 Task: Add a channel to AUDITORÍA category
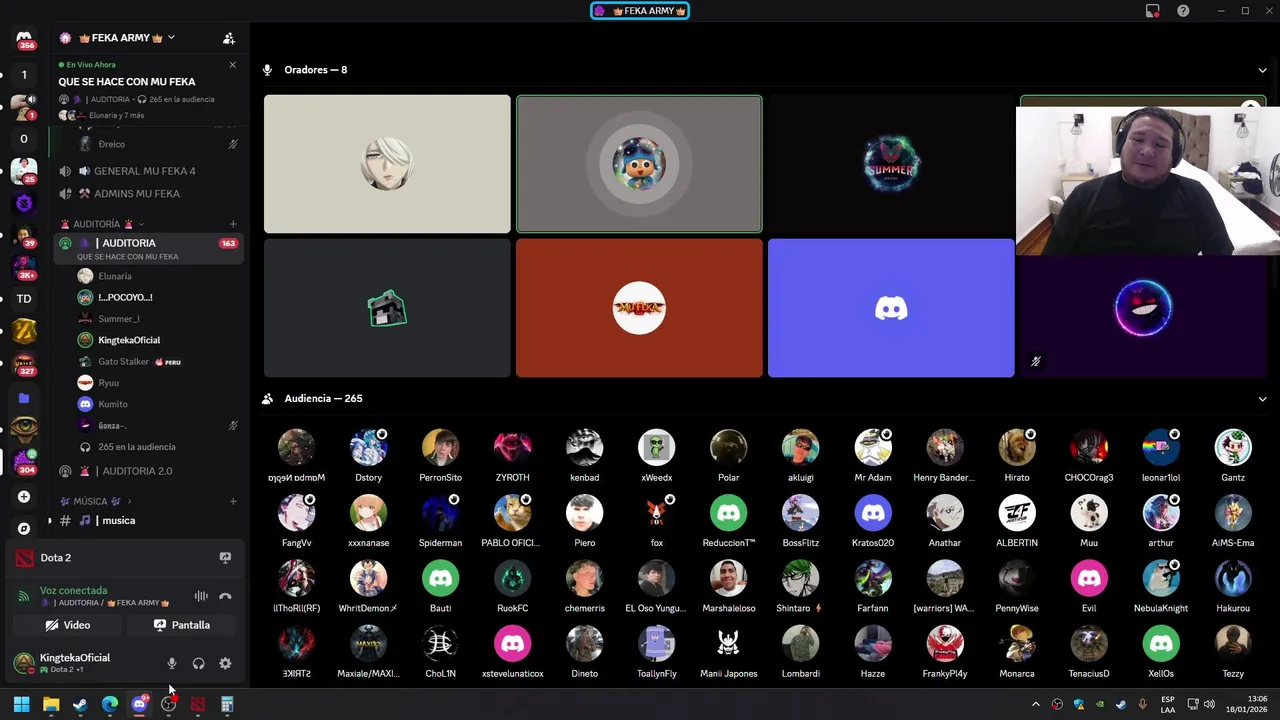(x=233, y=224)
